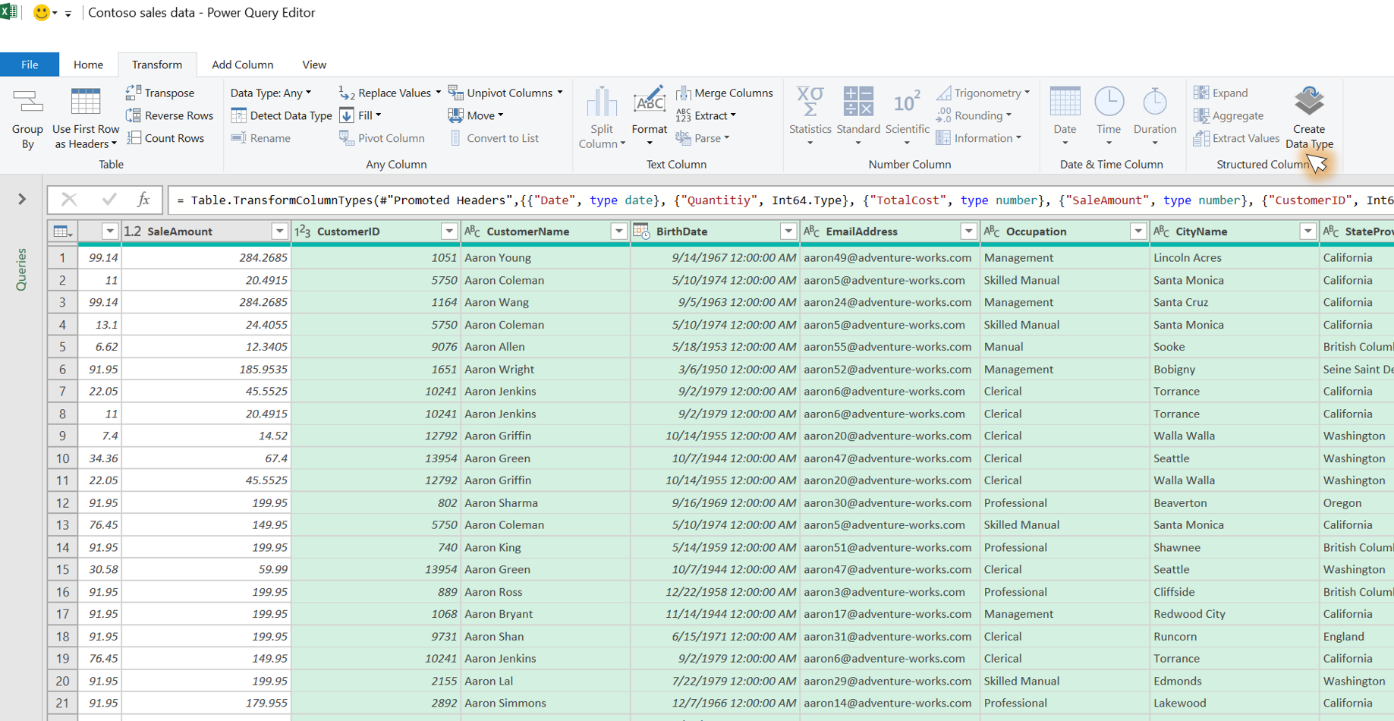This screenshot has height=721, width=1394.
Task: Expand the Queries pane chevron
Action: [x=22, y=200]
